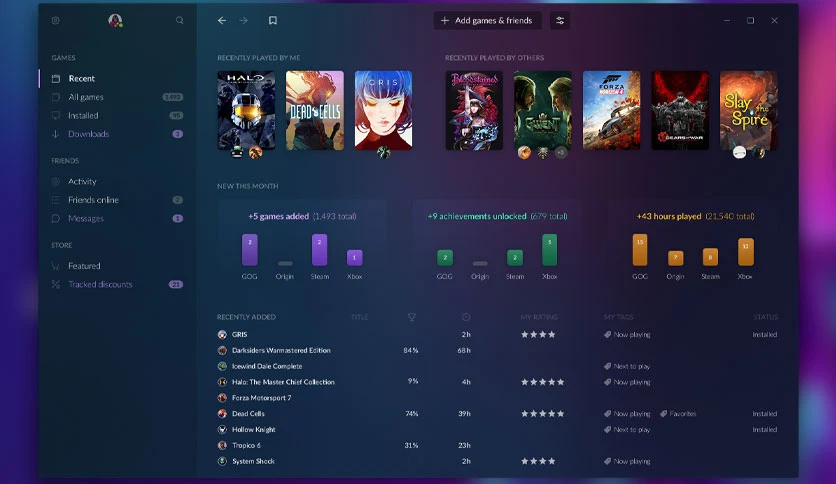Sort by the clock playtime column icon
The height and width of the screenshot is (484, 836).
466,317
